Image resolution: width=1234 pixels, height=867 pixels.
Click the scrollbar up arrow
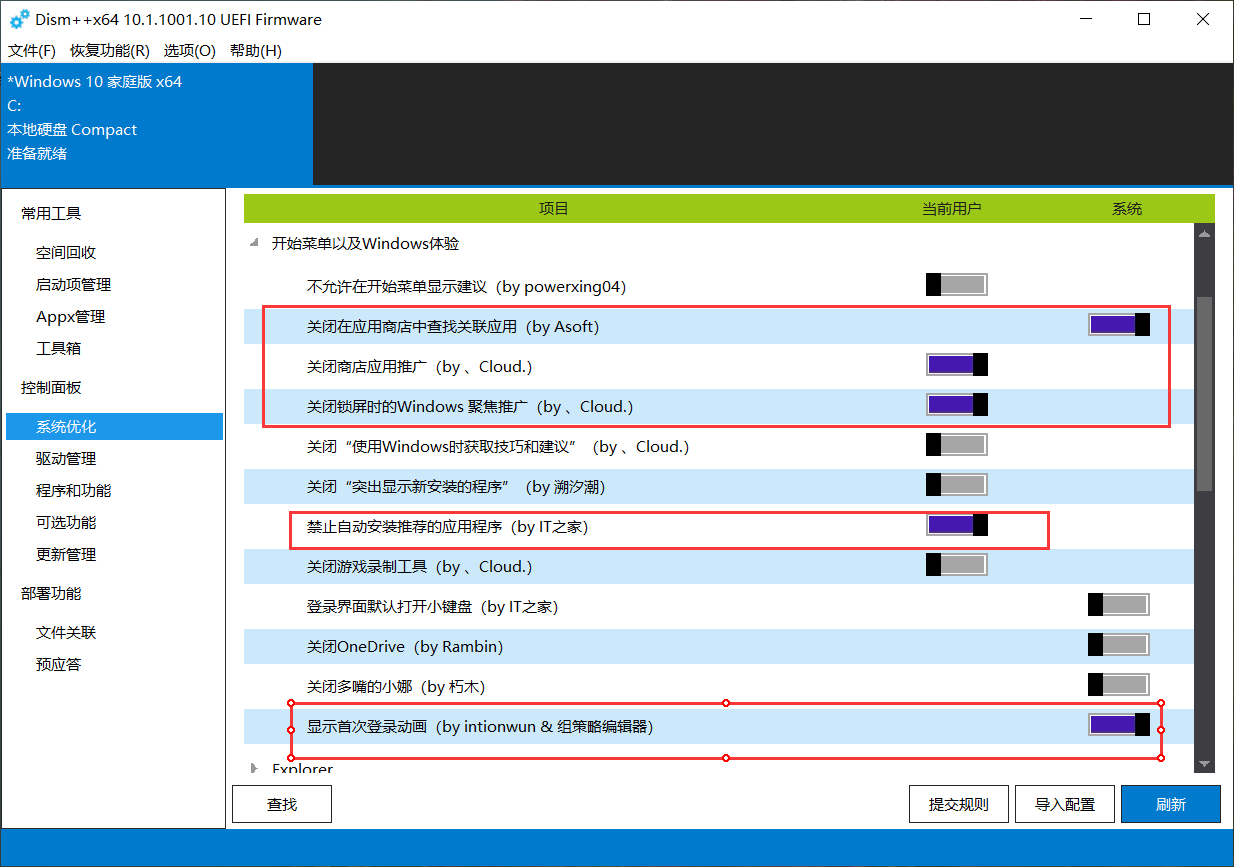(x=1205, y=234)
